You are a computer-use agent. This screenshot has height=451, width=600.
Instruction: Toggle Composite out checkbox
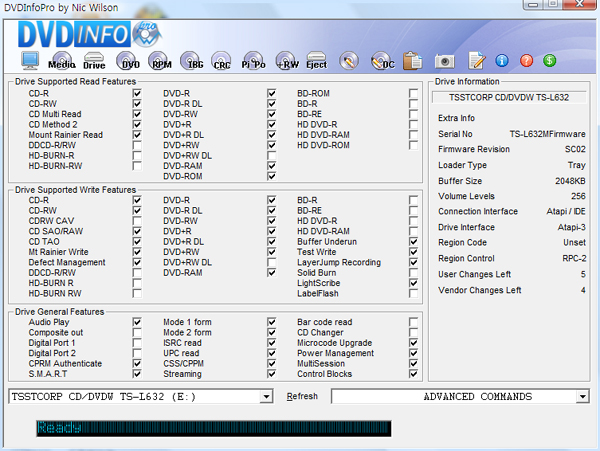[137, 332]
